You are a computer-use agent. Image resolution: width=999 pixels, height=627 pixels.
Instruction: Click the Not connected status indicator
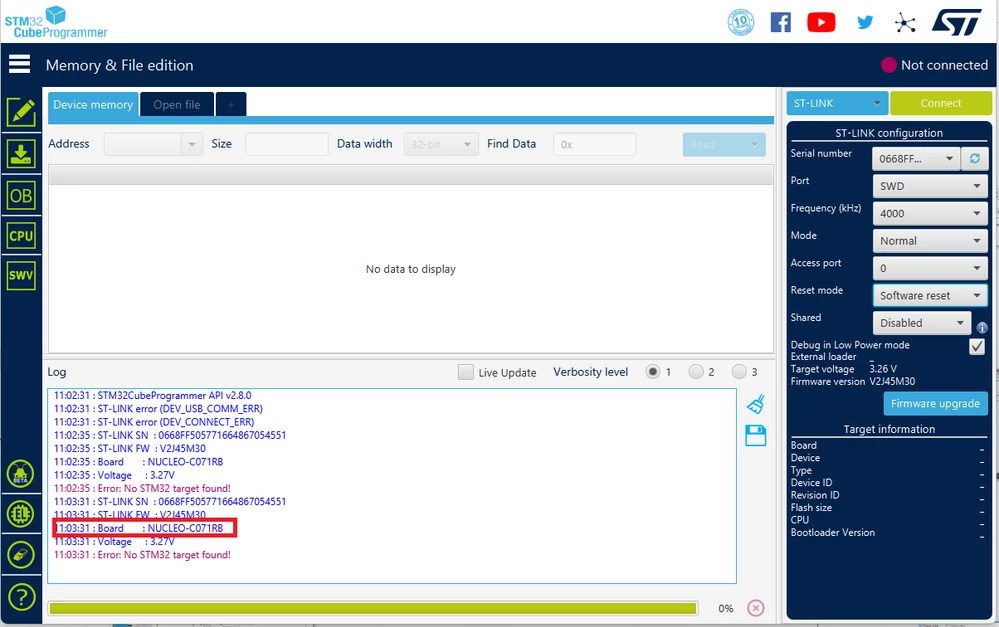[x=934, y=65]
